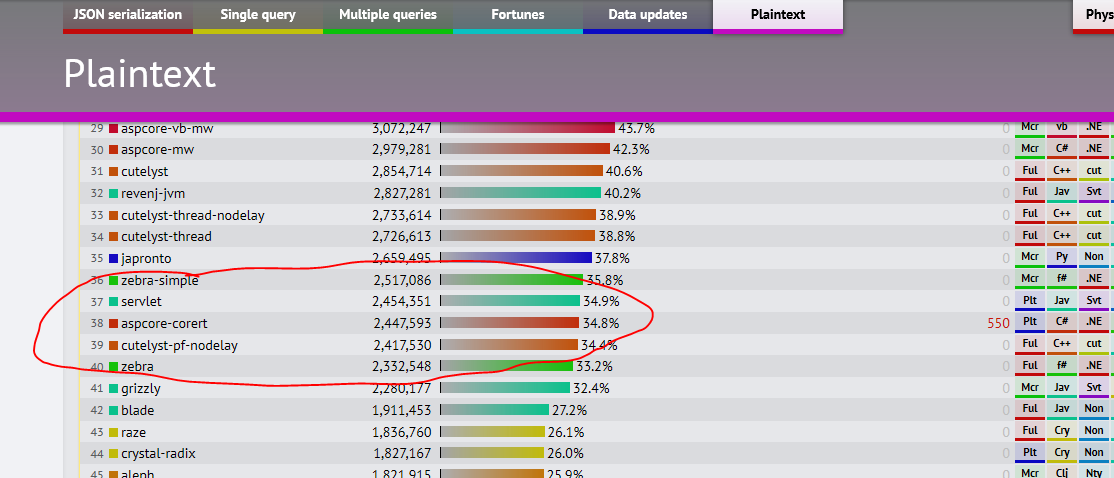Click the yellow square next to raze

pyautogui.click(x=113, y=433)
